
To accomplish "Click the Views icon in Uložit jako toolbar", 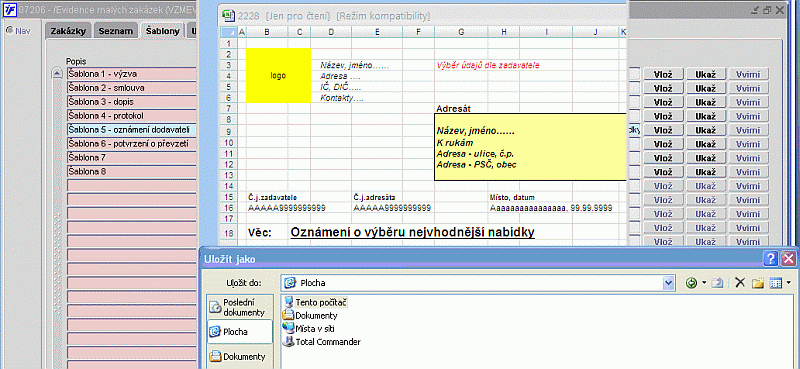I will (776, 283).
